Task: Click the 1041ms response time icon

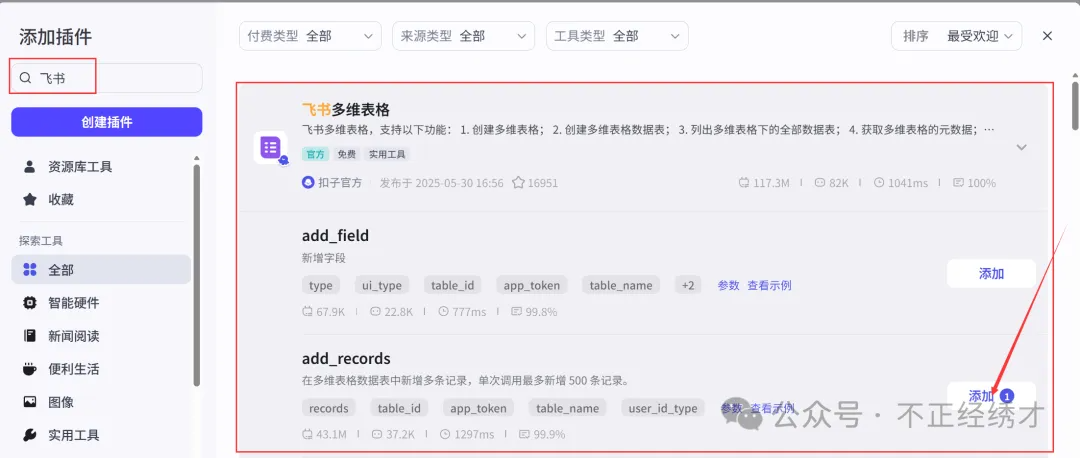Action: pyautogui.click(x=880, y=183)
